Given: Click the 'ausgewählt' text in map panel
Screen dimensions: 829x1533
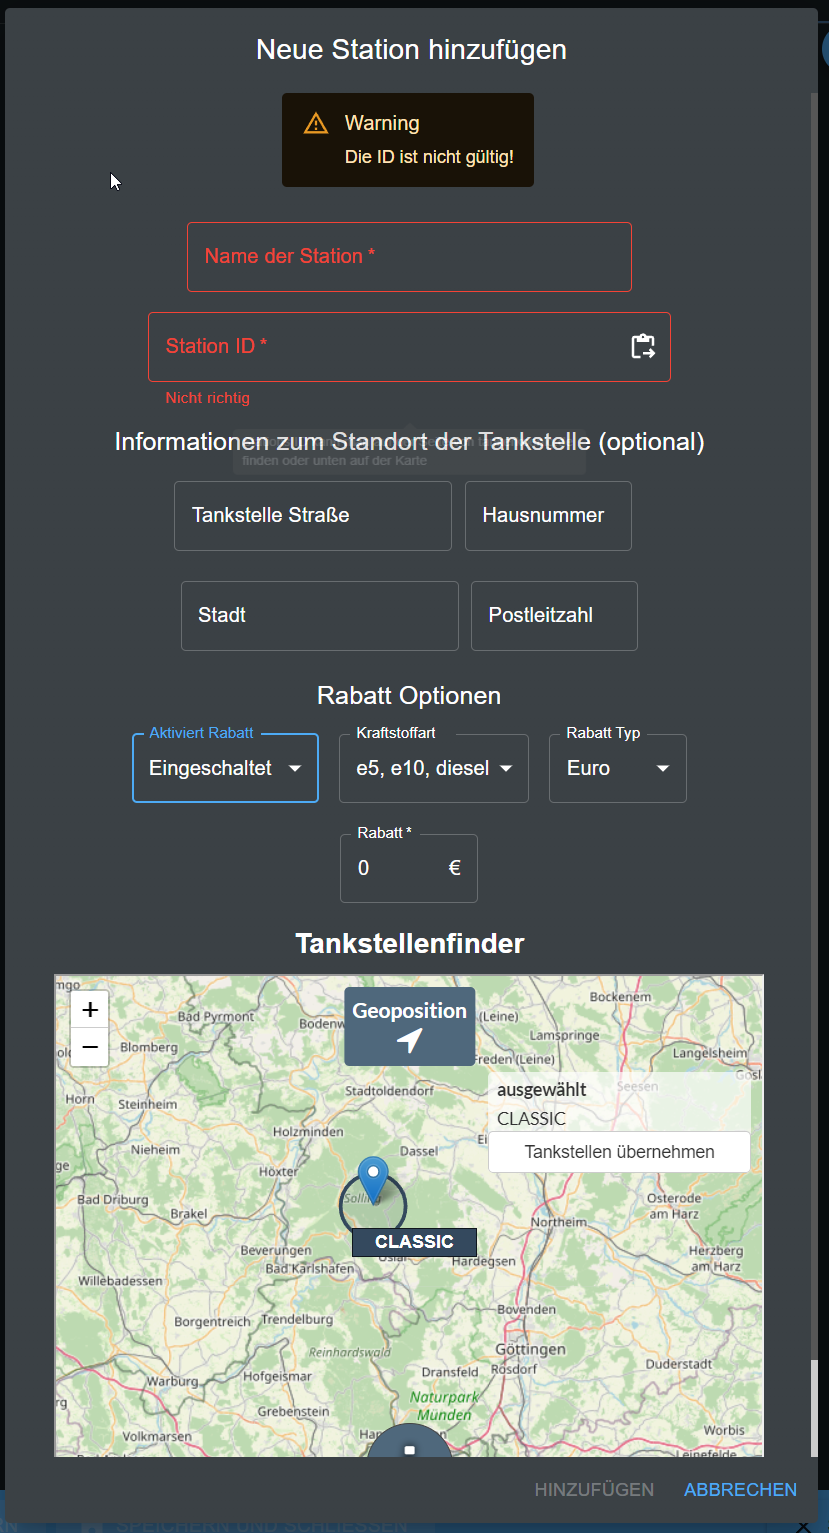Looking at the screenshot, I should [542, 1090].
